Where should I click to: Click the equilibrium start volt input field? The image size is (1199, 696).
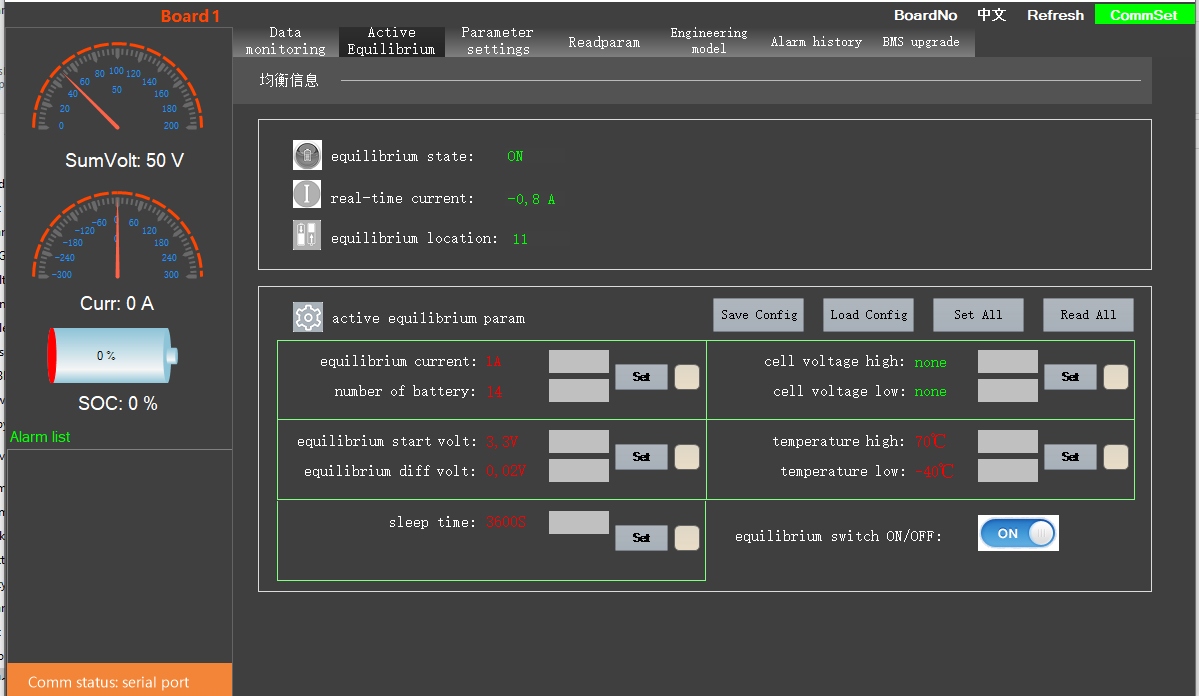pos(578,441)
